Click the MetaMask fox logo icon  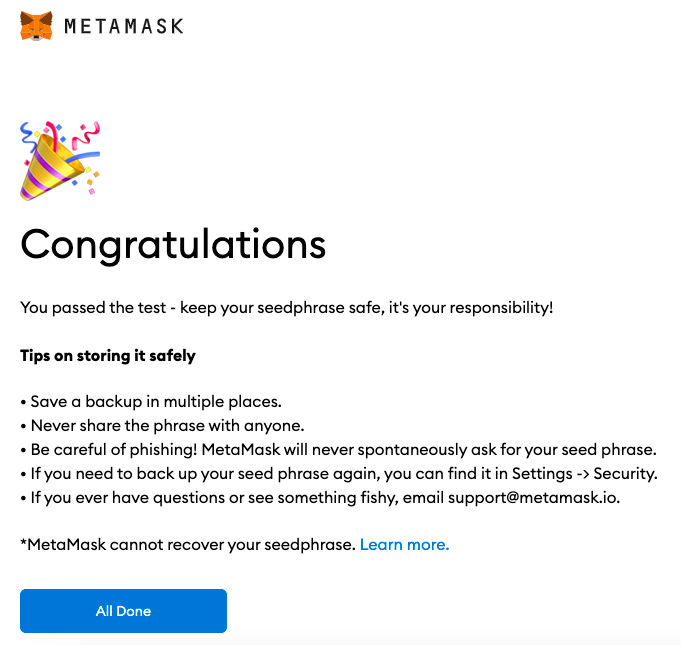(36, 26)
